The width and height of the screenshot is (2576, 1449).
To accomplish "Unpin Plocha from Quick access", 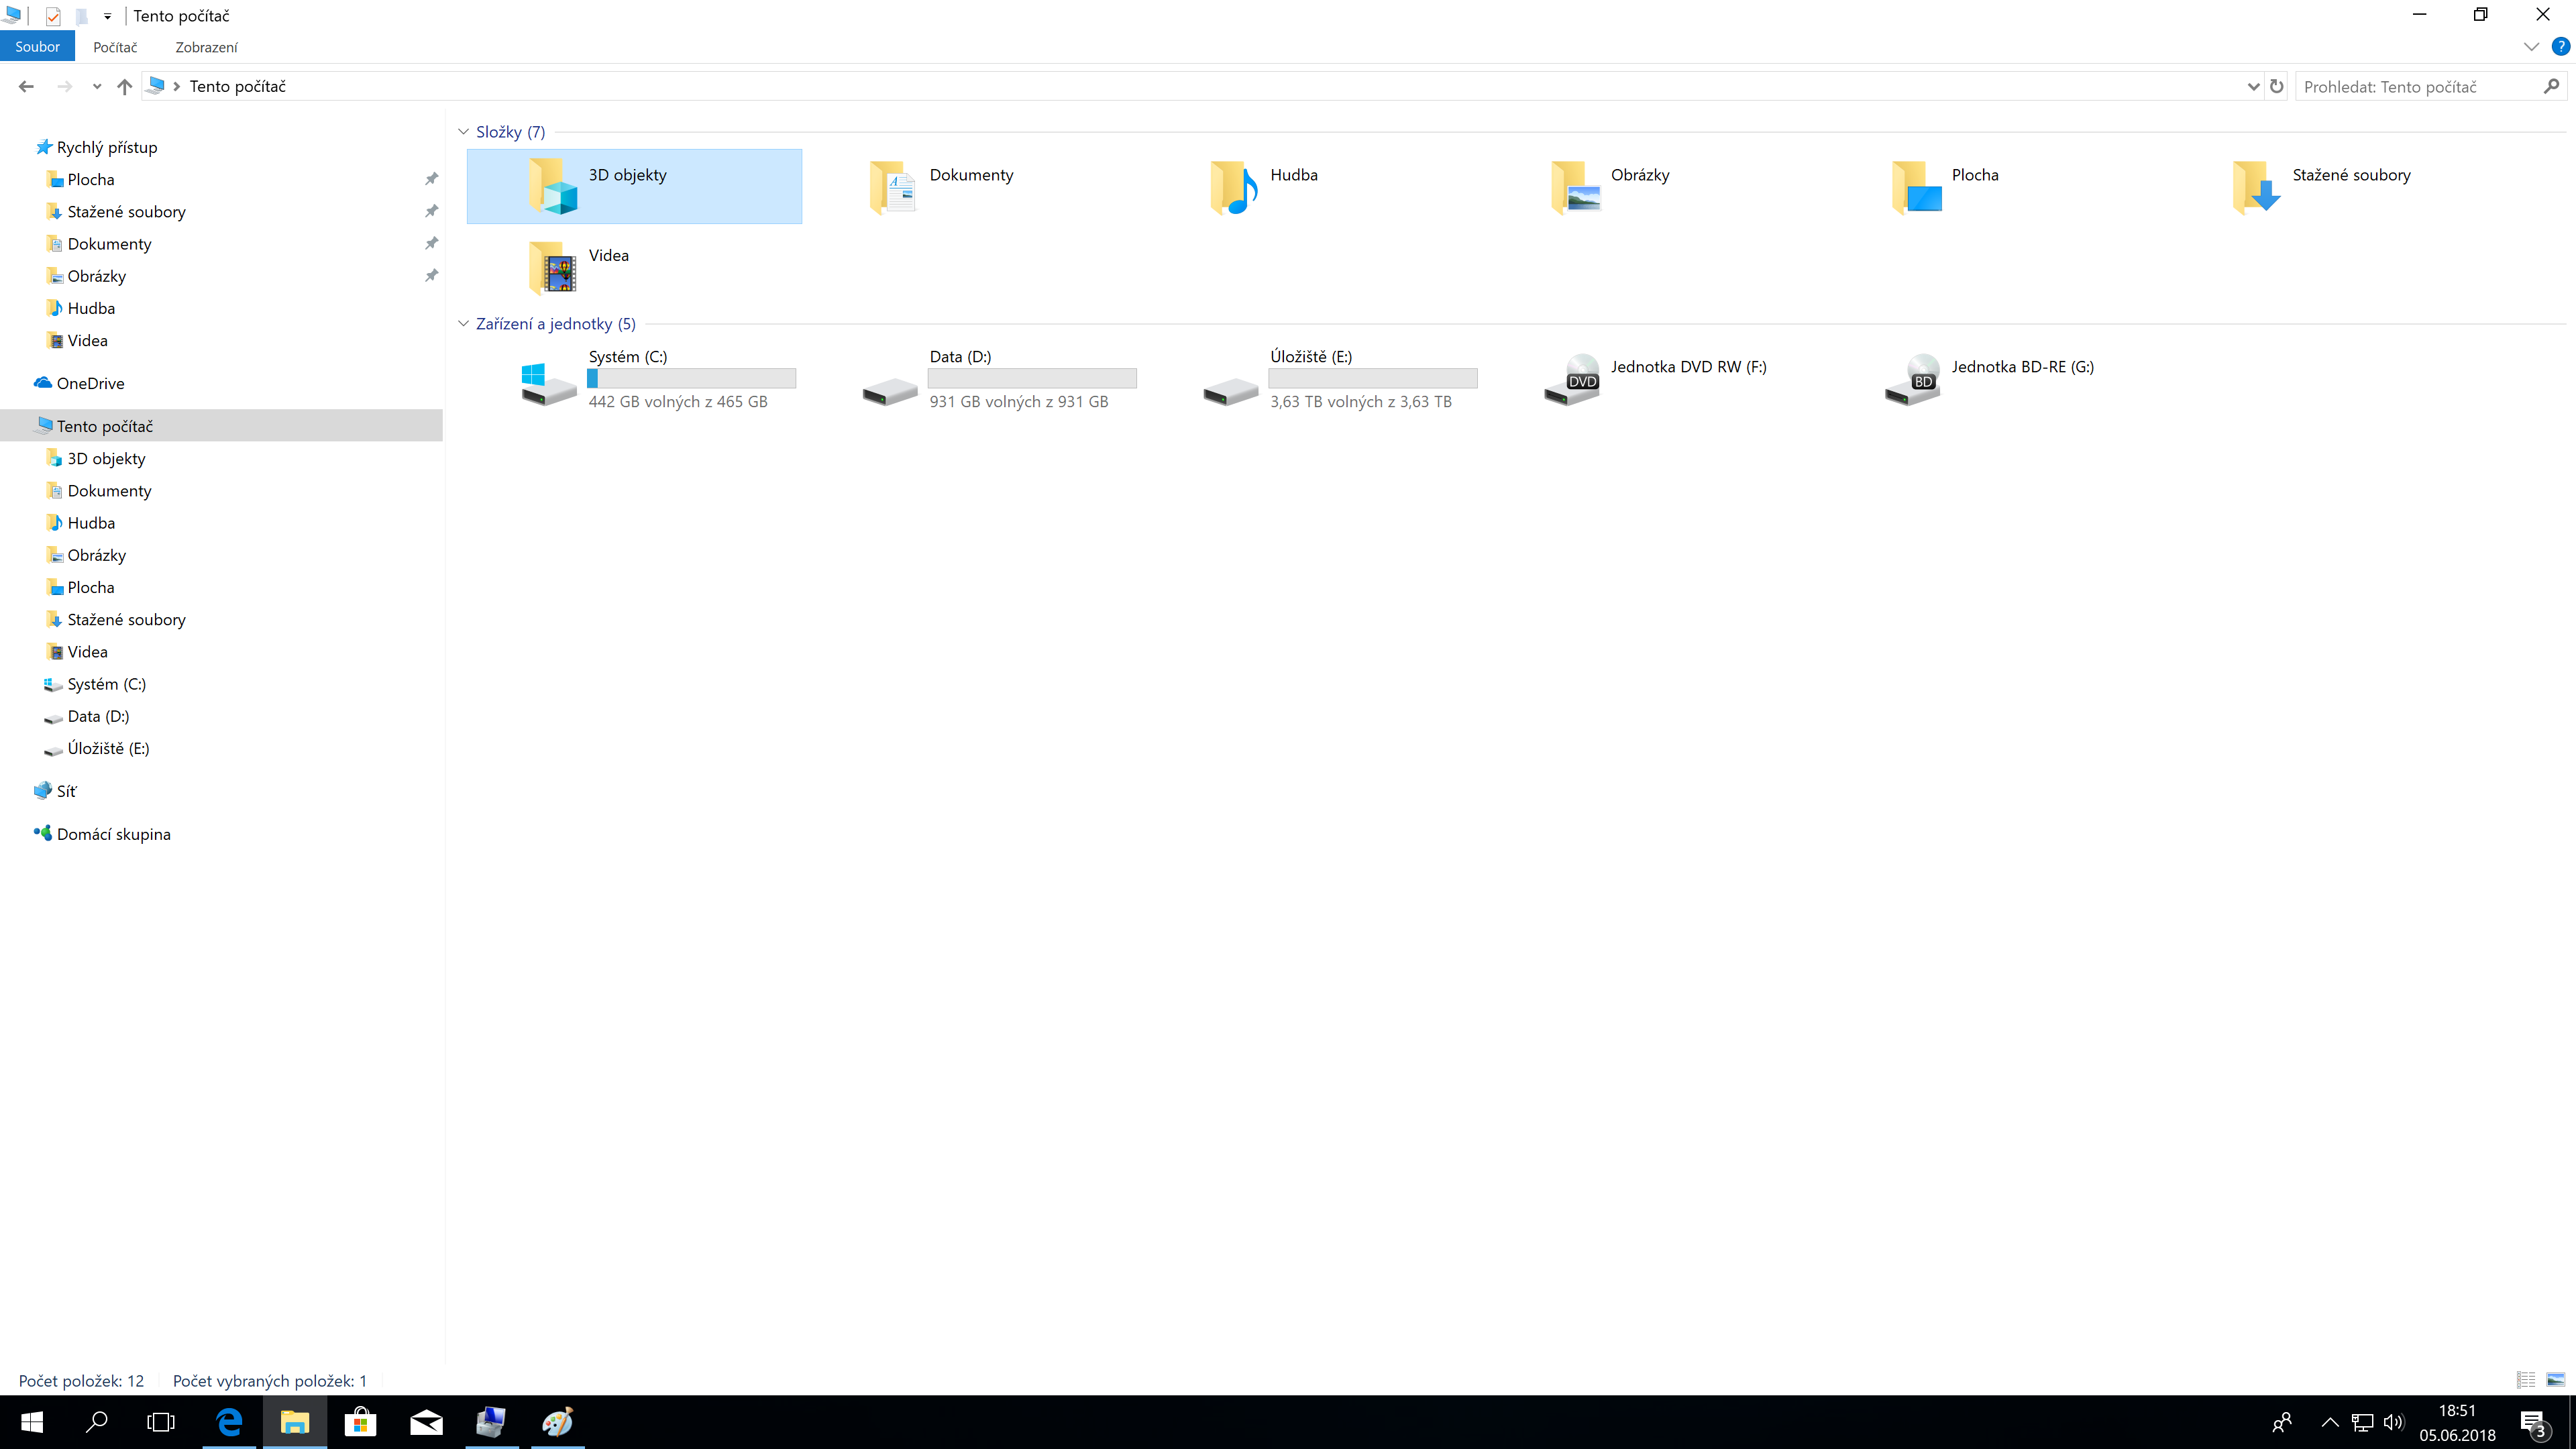I will [431, 179].
